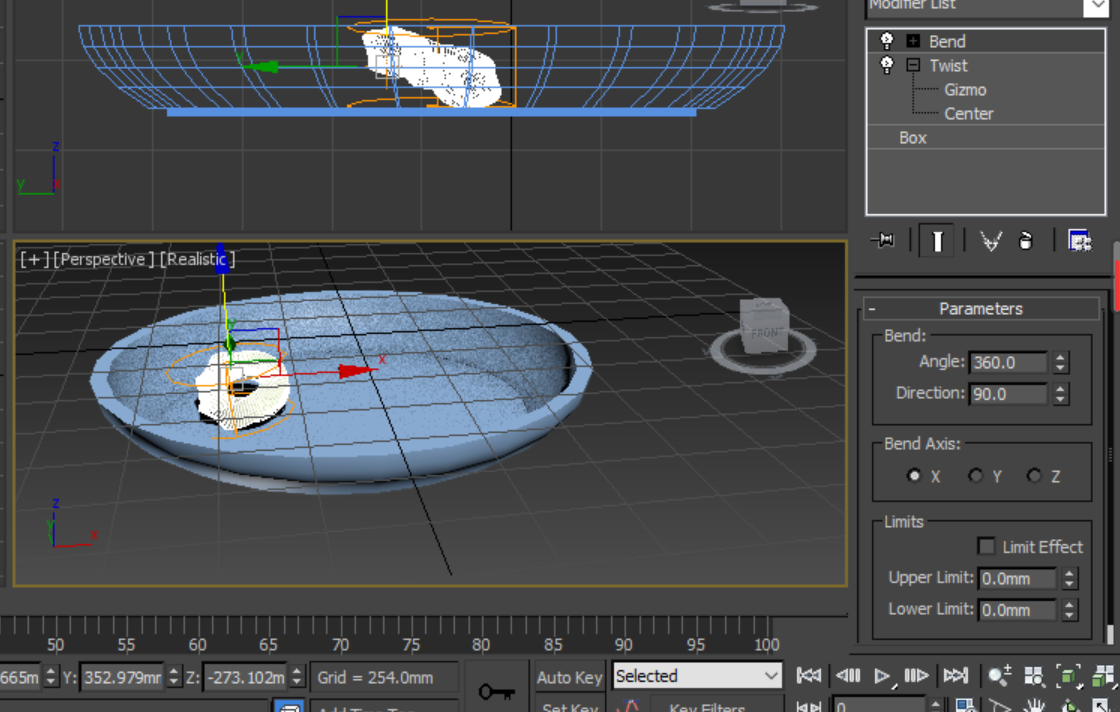Select the Y bend axis radio button
This screenshot has width=1120, height=712.
pos(975,476)
